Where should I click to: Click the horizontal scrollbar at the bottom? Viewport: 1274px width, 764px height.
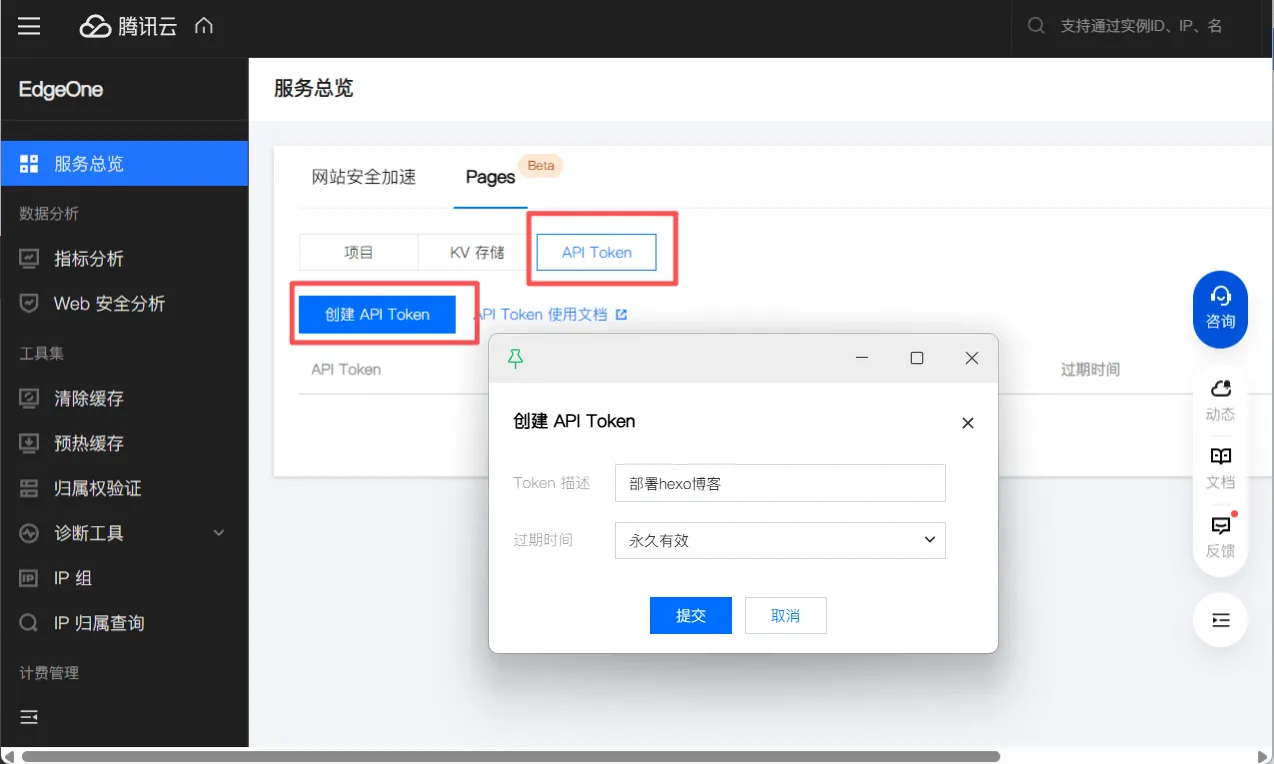(x=511, y=756)
